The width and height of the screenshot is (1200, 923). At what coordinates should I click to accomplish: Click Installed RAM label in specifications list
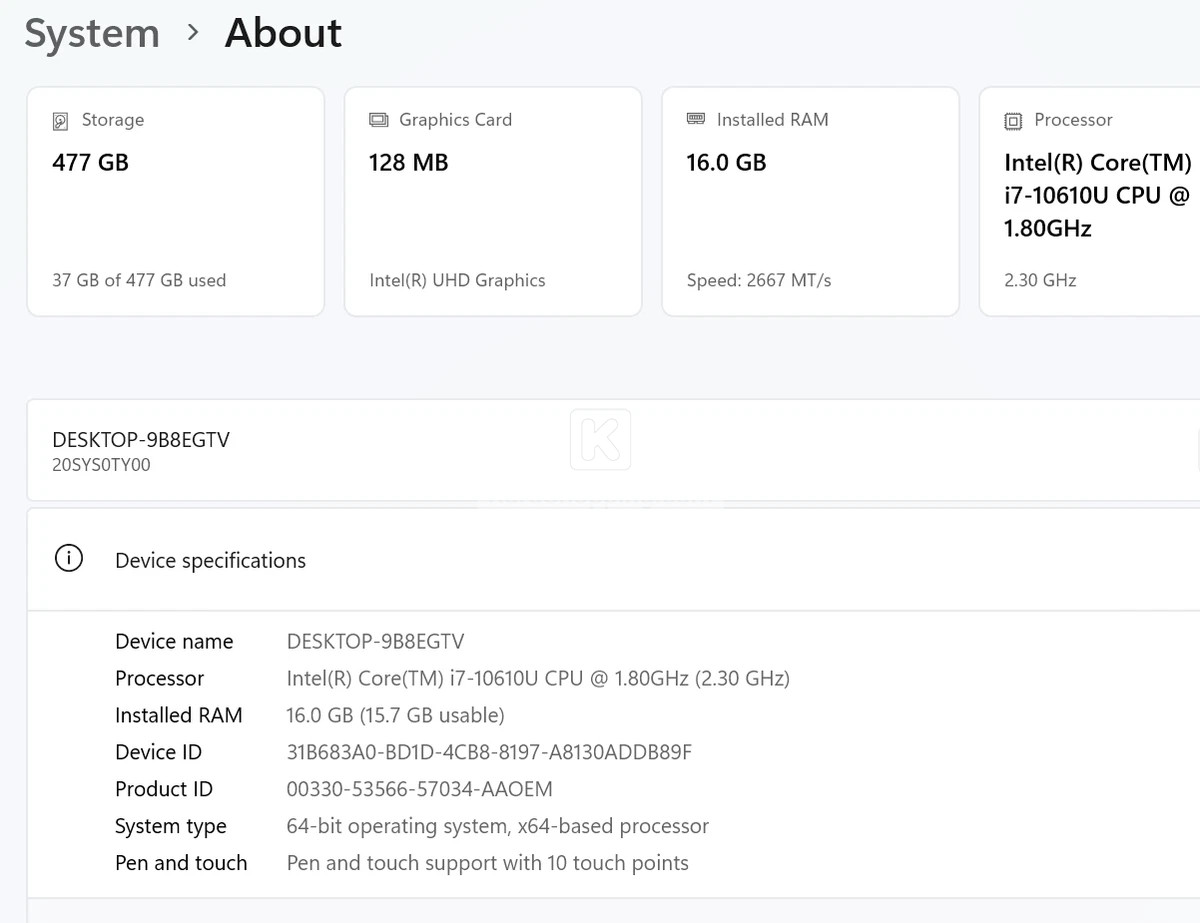[x=179, y=716]
